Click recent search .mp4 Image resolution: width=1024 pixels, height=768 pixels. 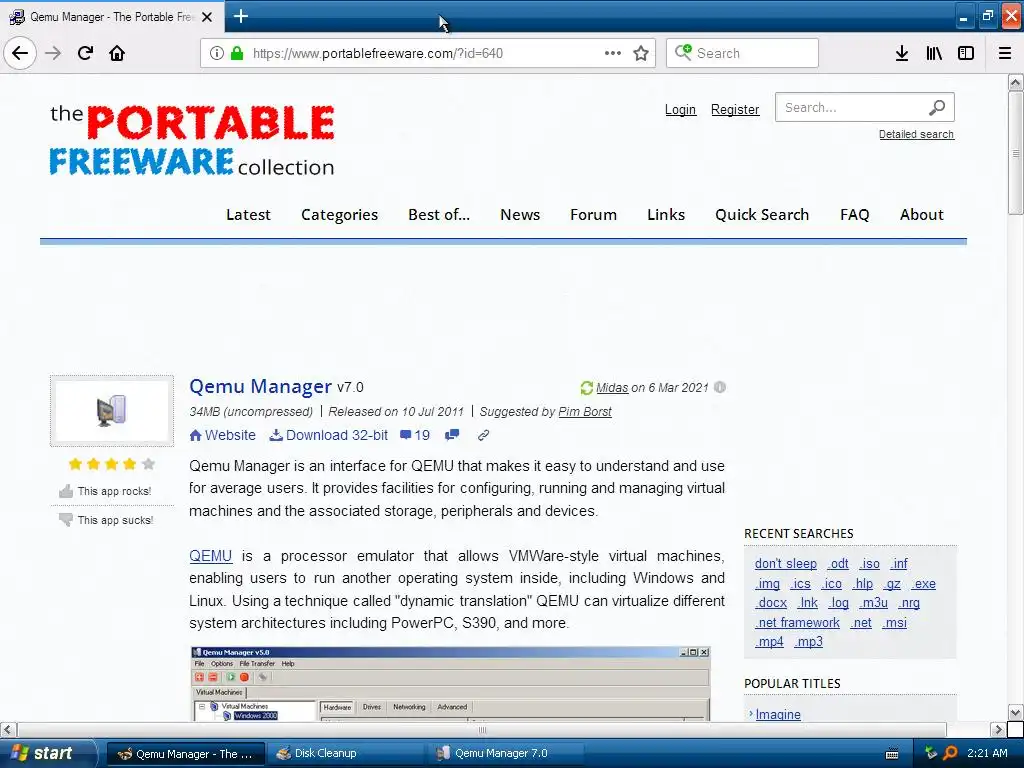[769, 642]
